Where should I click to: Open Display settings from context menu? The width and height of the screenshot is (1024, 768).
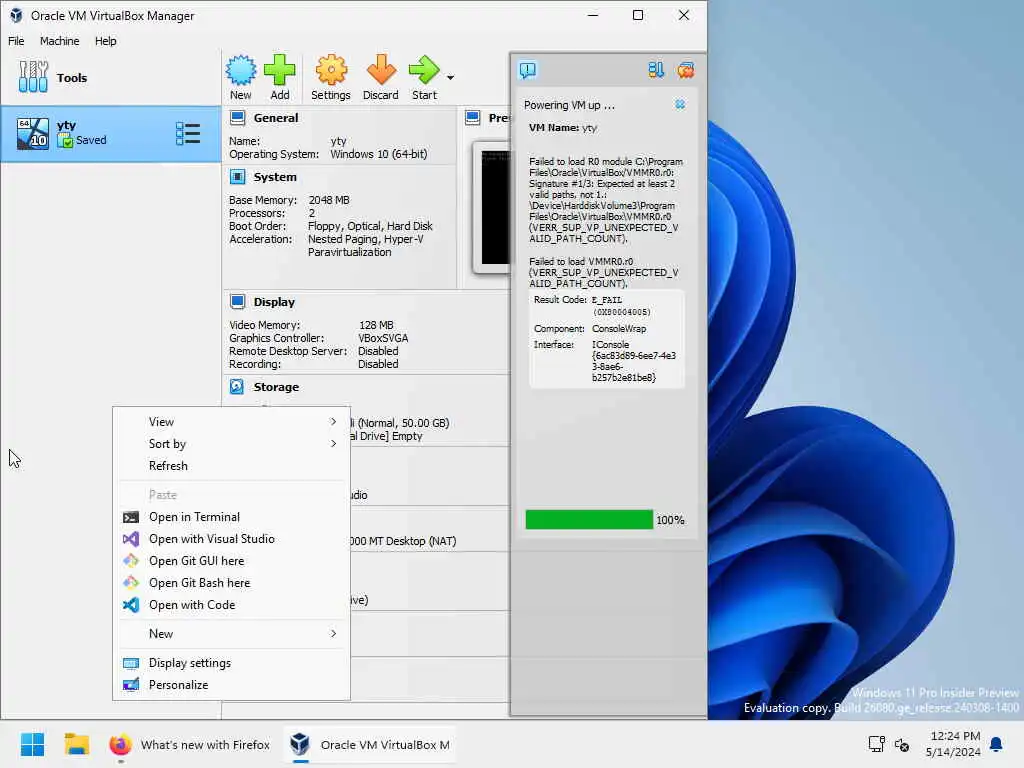tap(231, 663)
